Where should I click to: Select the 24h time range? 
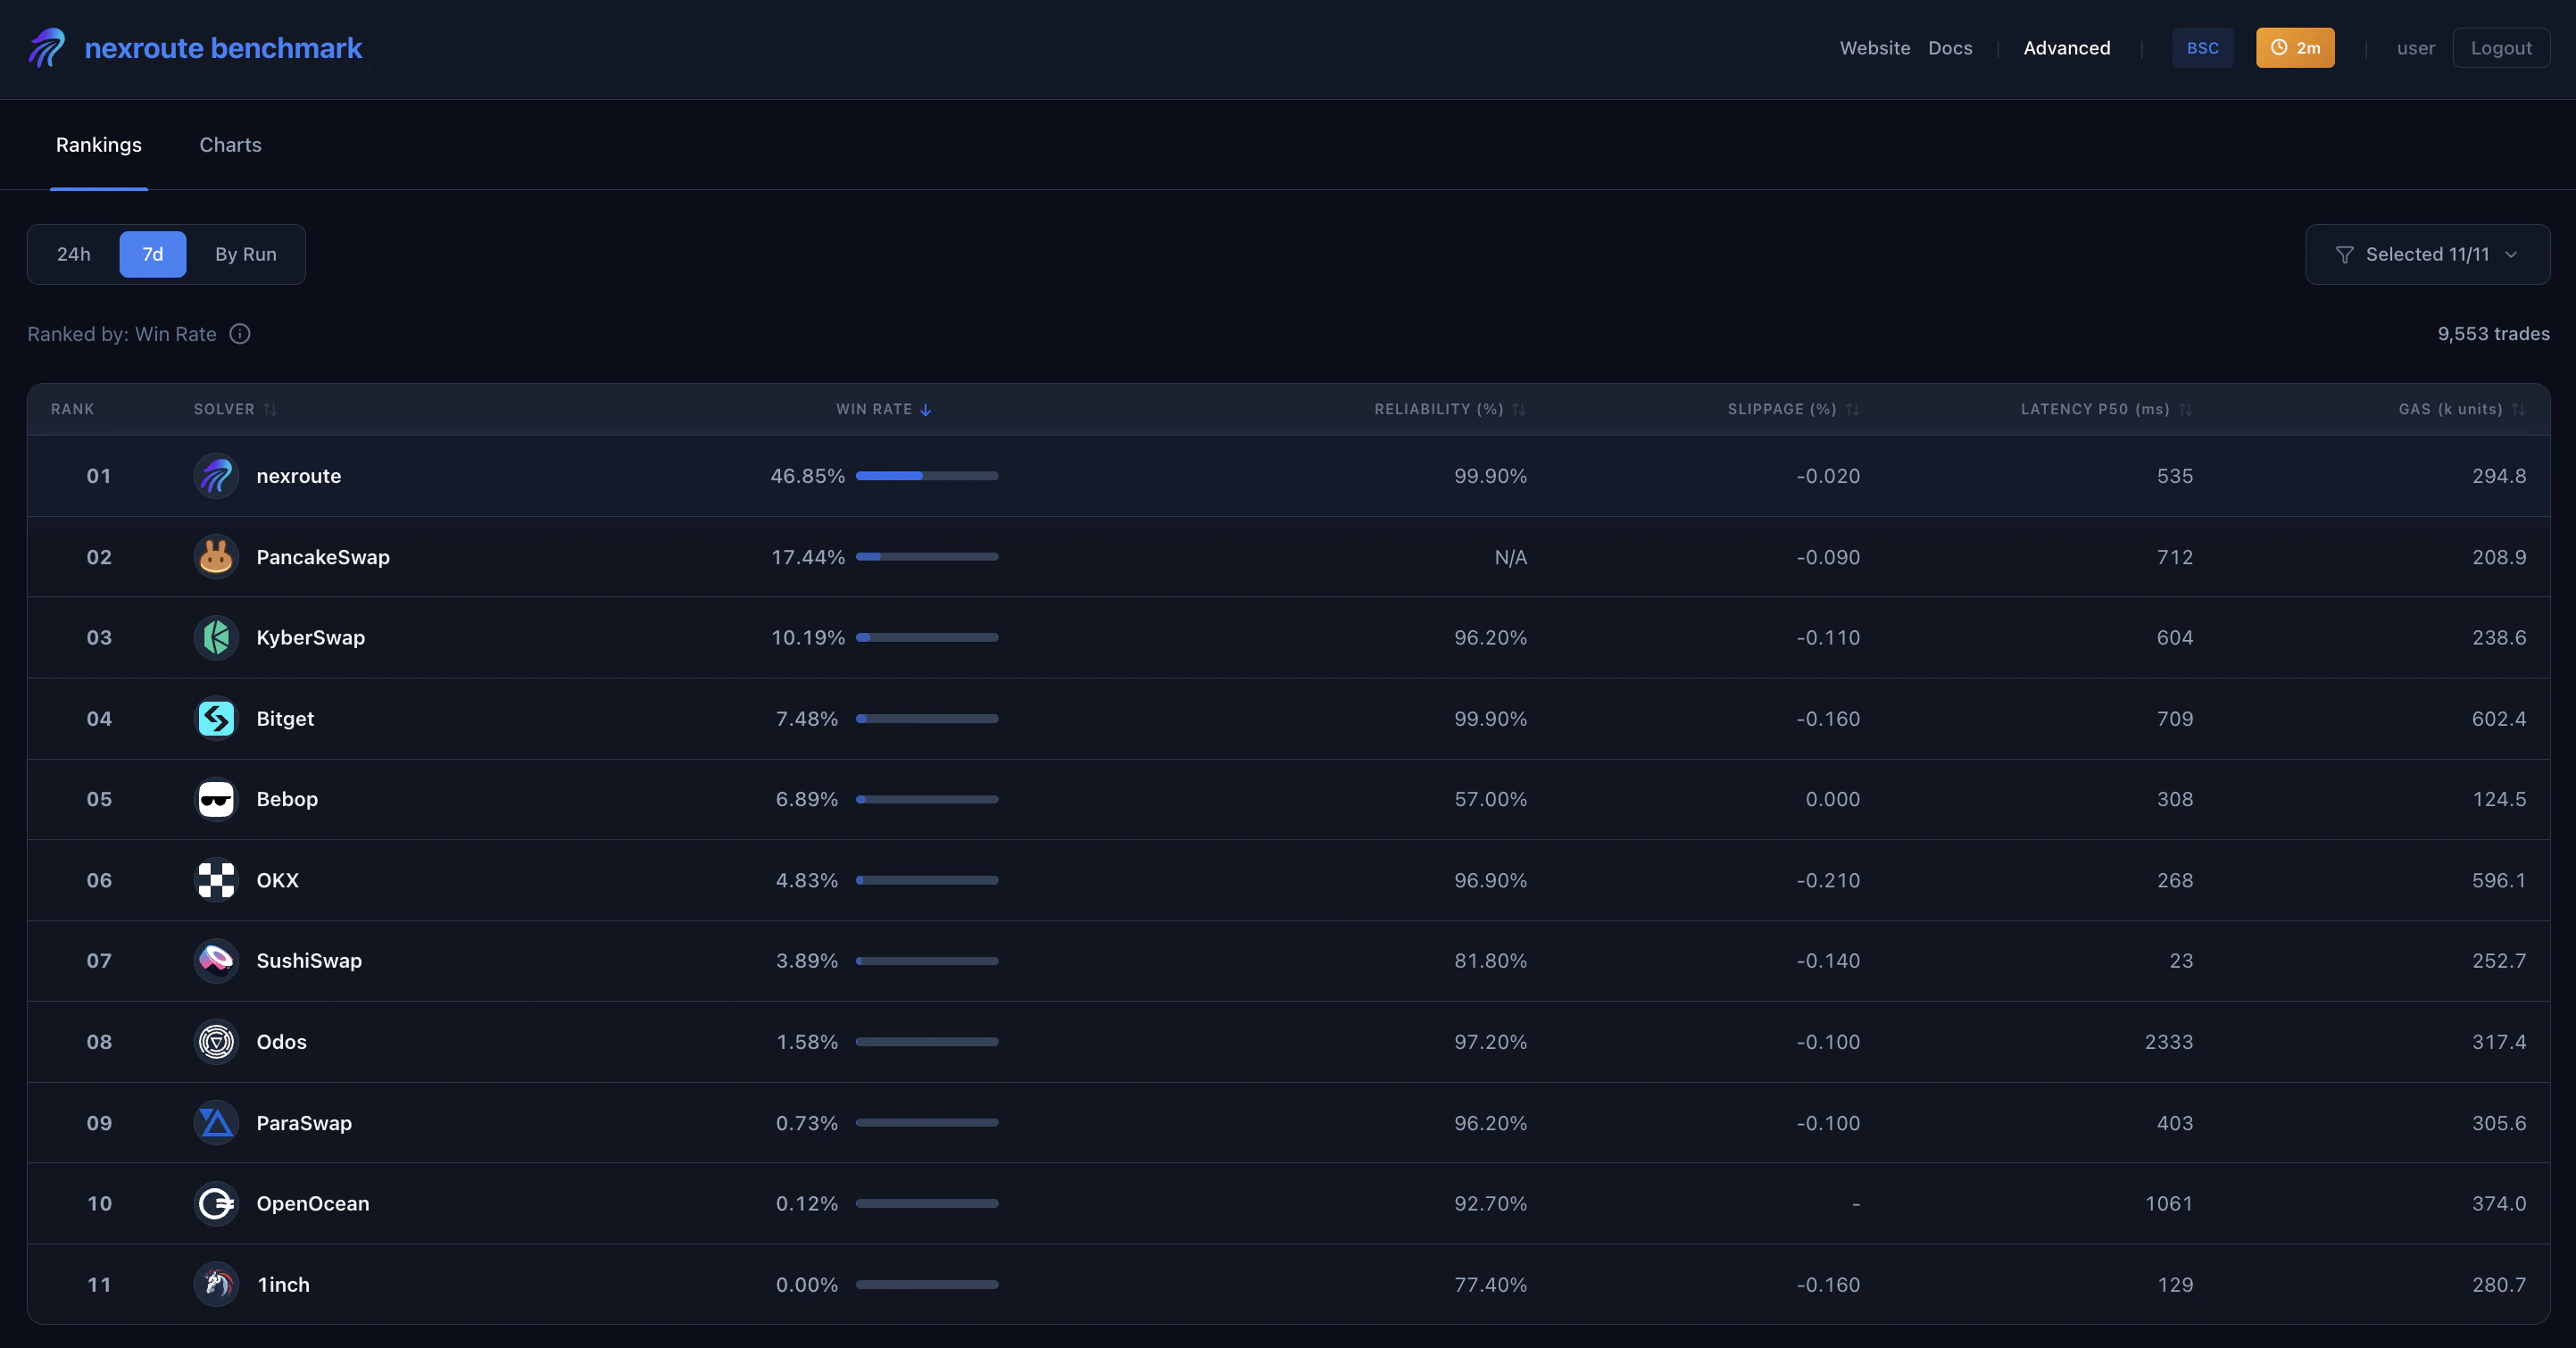tap(74, 254)
